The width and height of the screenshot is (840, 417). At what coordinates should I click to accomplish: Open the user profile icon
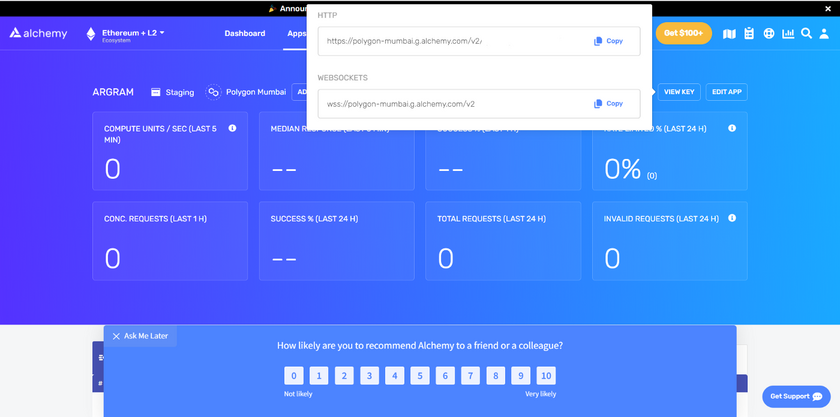click(x=824, y=34)
